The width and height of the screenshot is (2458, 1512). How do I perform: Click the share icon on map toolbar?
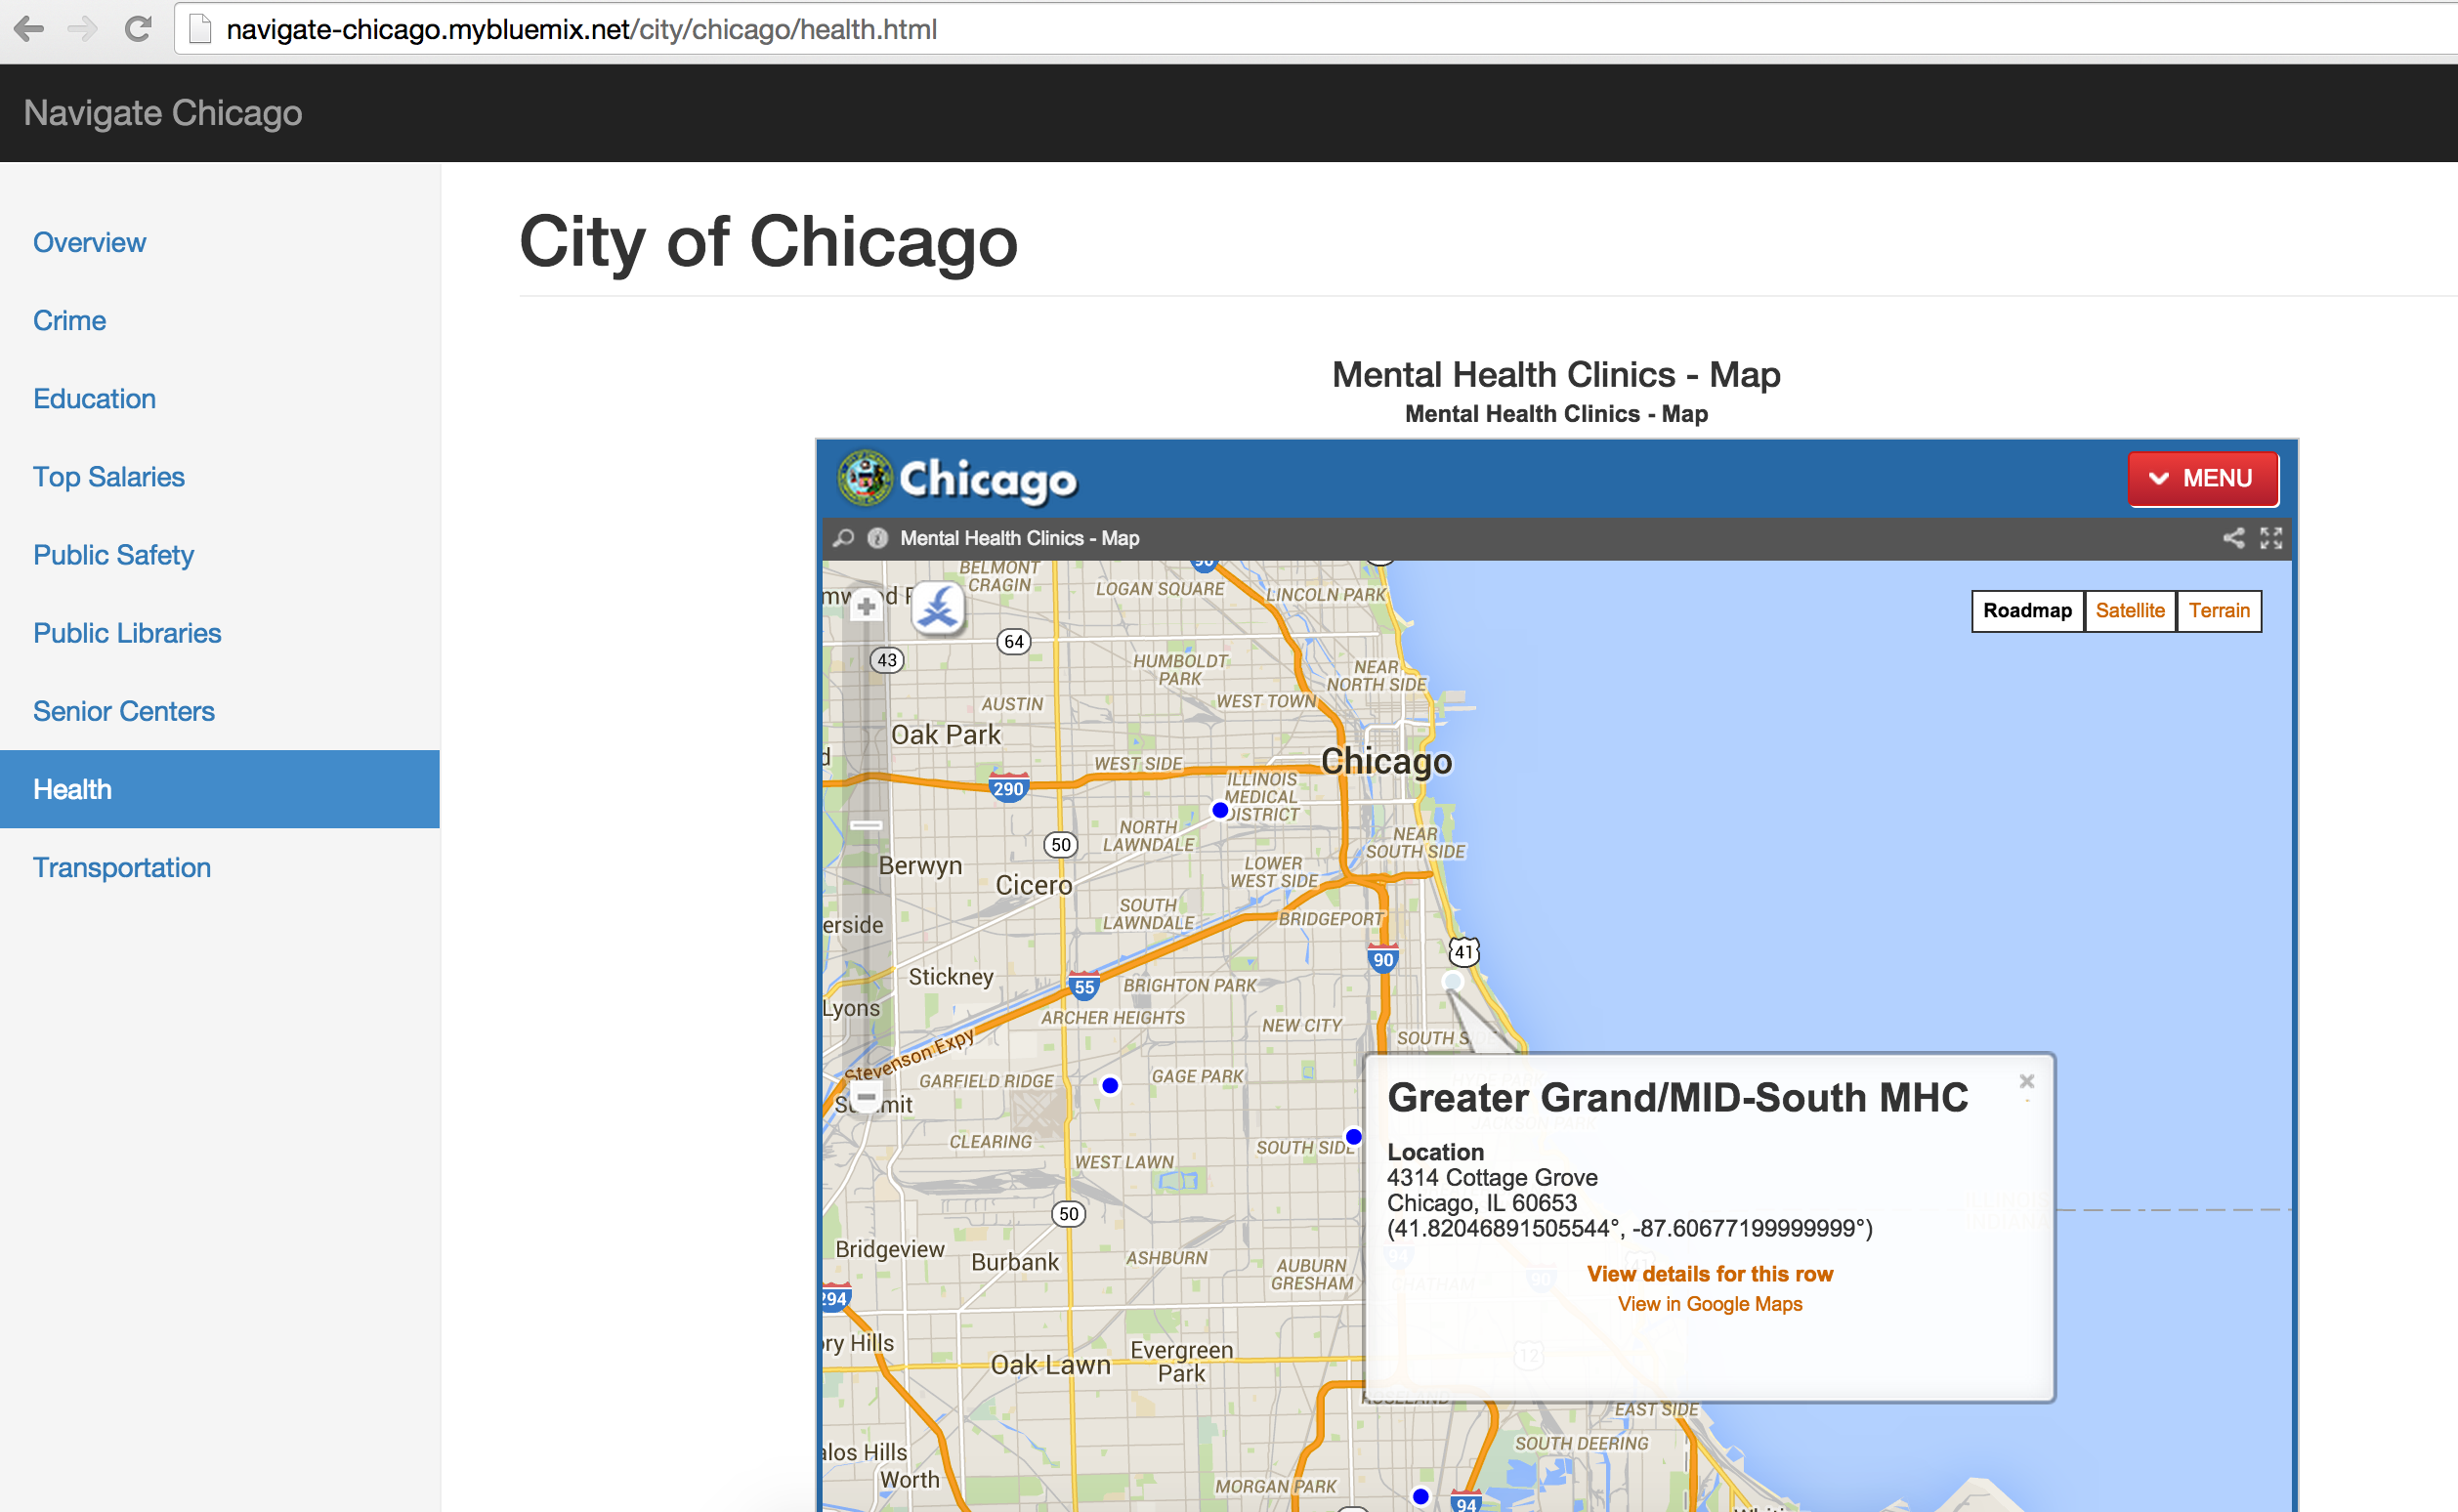(x=2233, y=538)
